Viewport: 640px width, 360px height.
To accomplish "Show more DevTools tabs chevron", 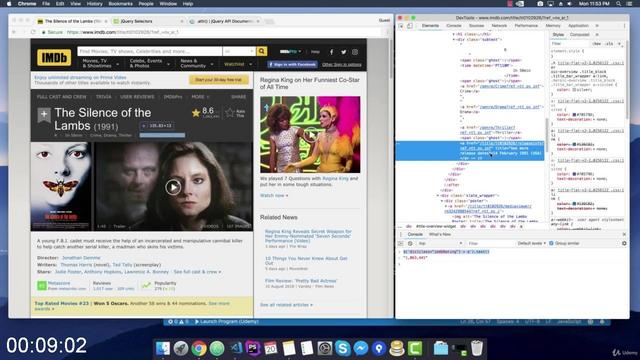I will click(x=597, y=26).
